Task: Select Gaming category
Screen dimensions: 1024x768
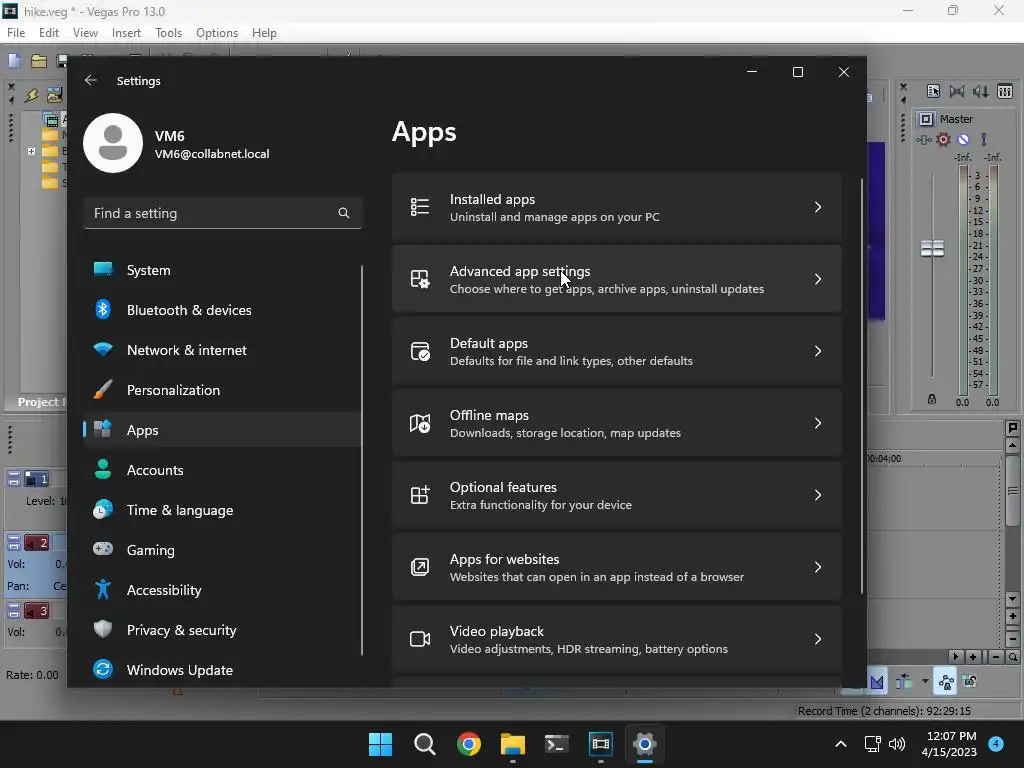Action: pyautogui.click(x=222, y=550)
